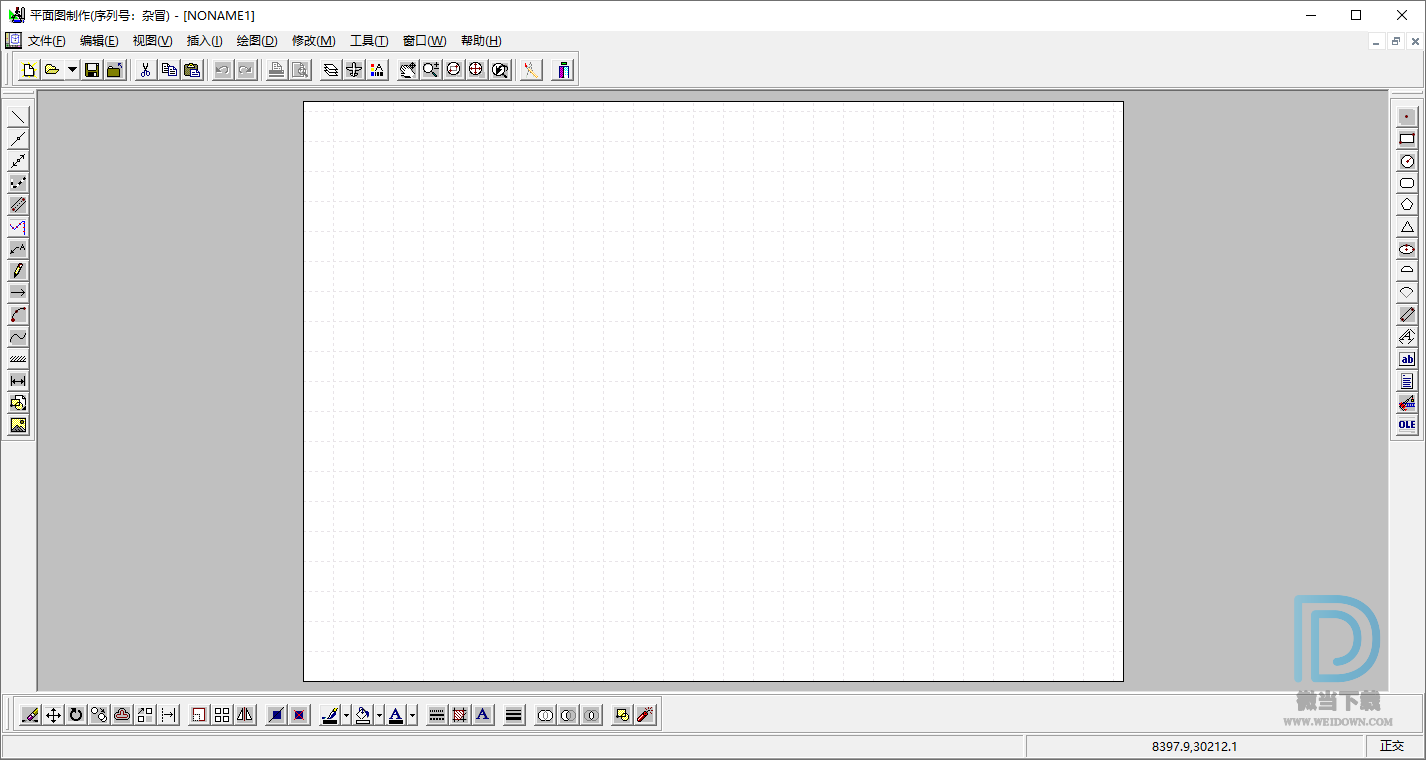Click the mirror flip icon
Screen dimensions: 1426x760
(245, 715)
